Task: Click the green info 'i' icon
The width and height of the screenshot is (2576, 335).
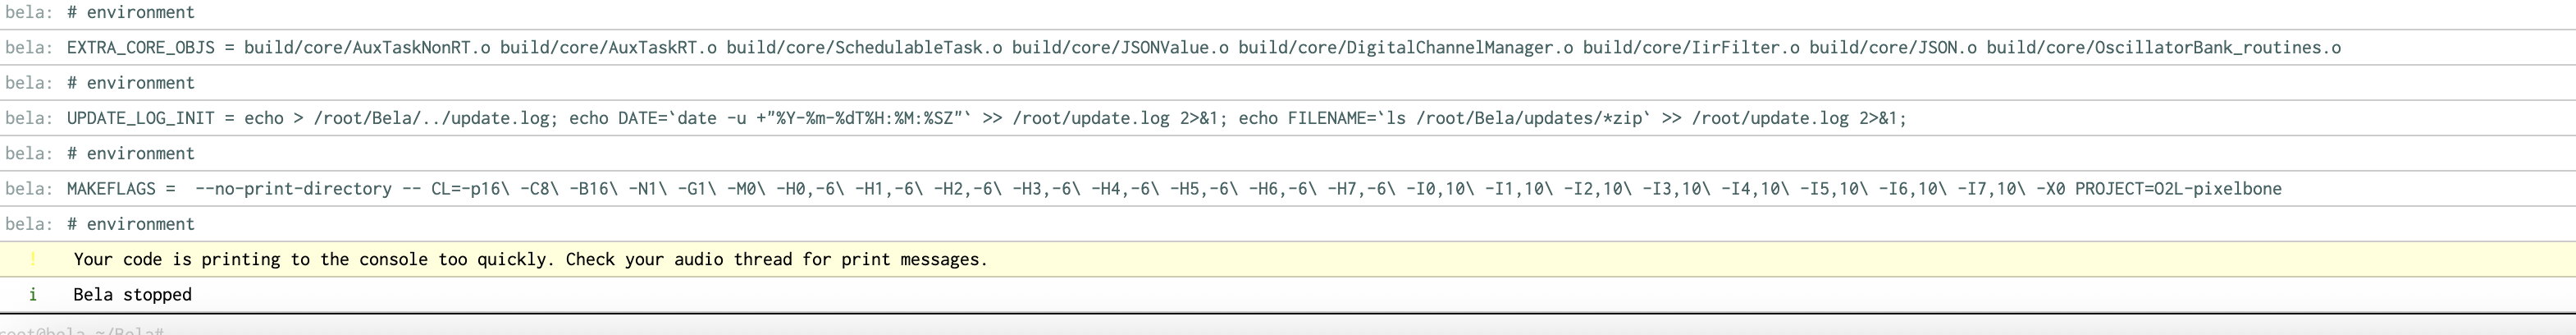Action: coord(33,294)
